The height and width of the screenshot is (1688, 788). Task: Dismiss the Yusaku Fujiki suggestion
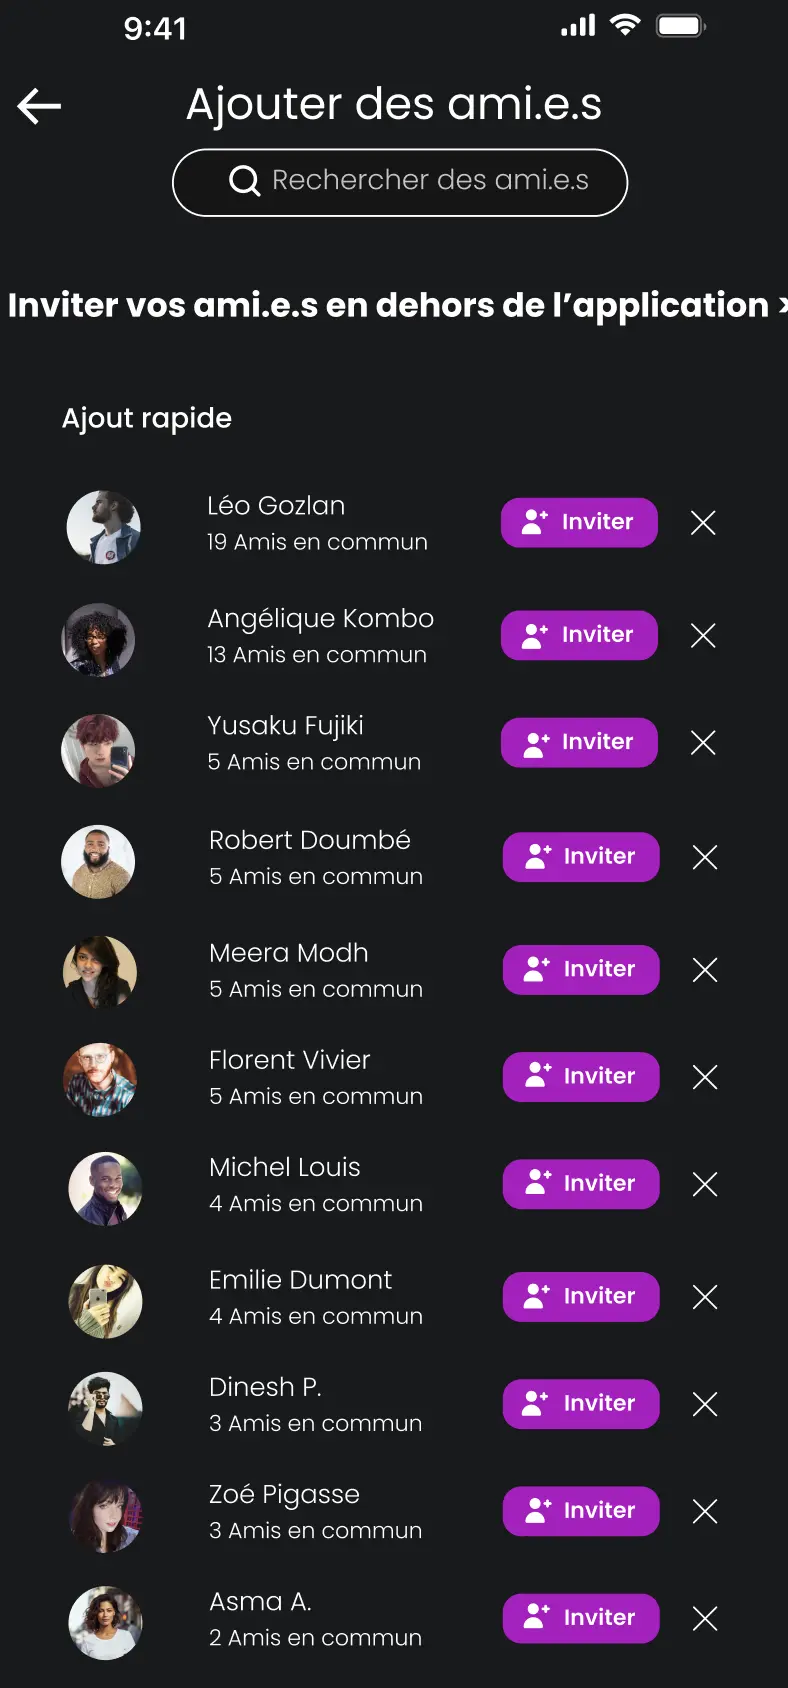703,742
